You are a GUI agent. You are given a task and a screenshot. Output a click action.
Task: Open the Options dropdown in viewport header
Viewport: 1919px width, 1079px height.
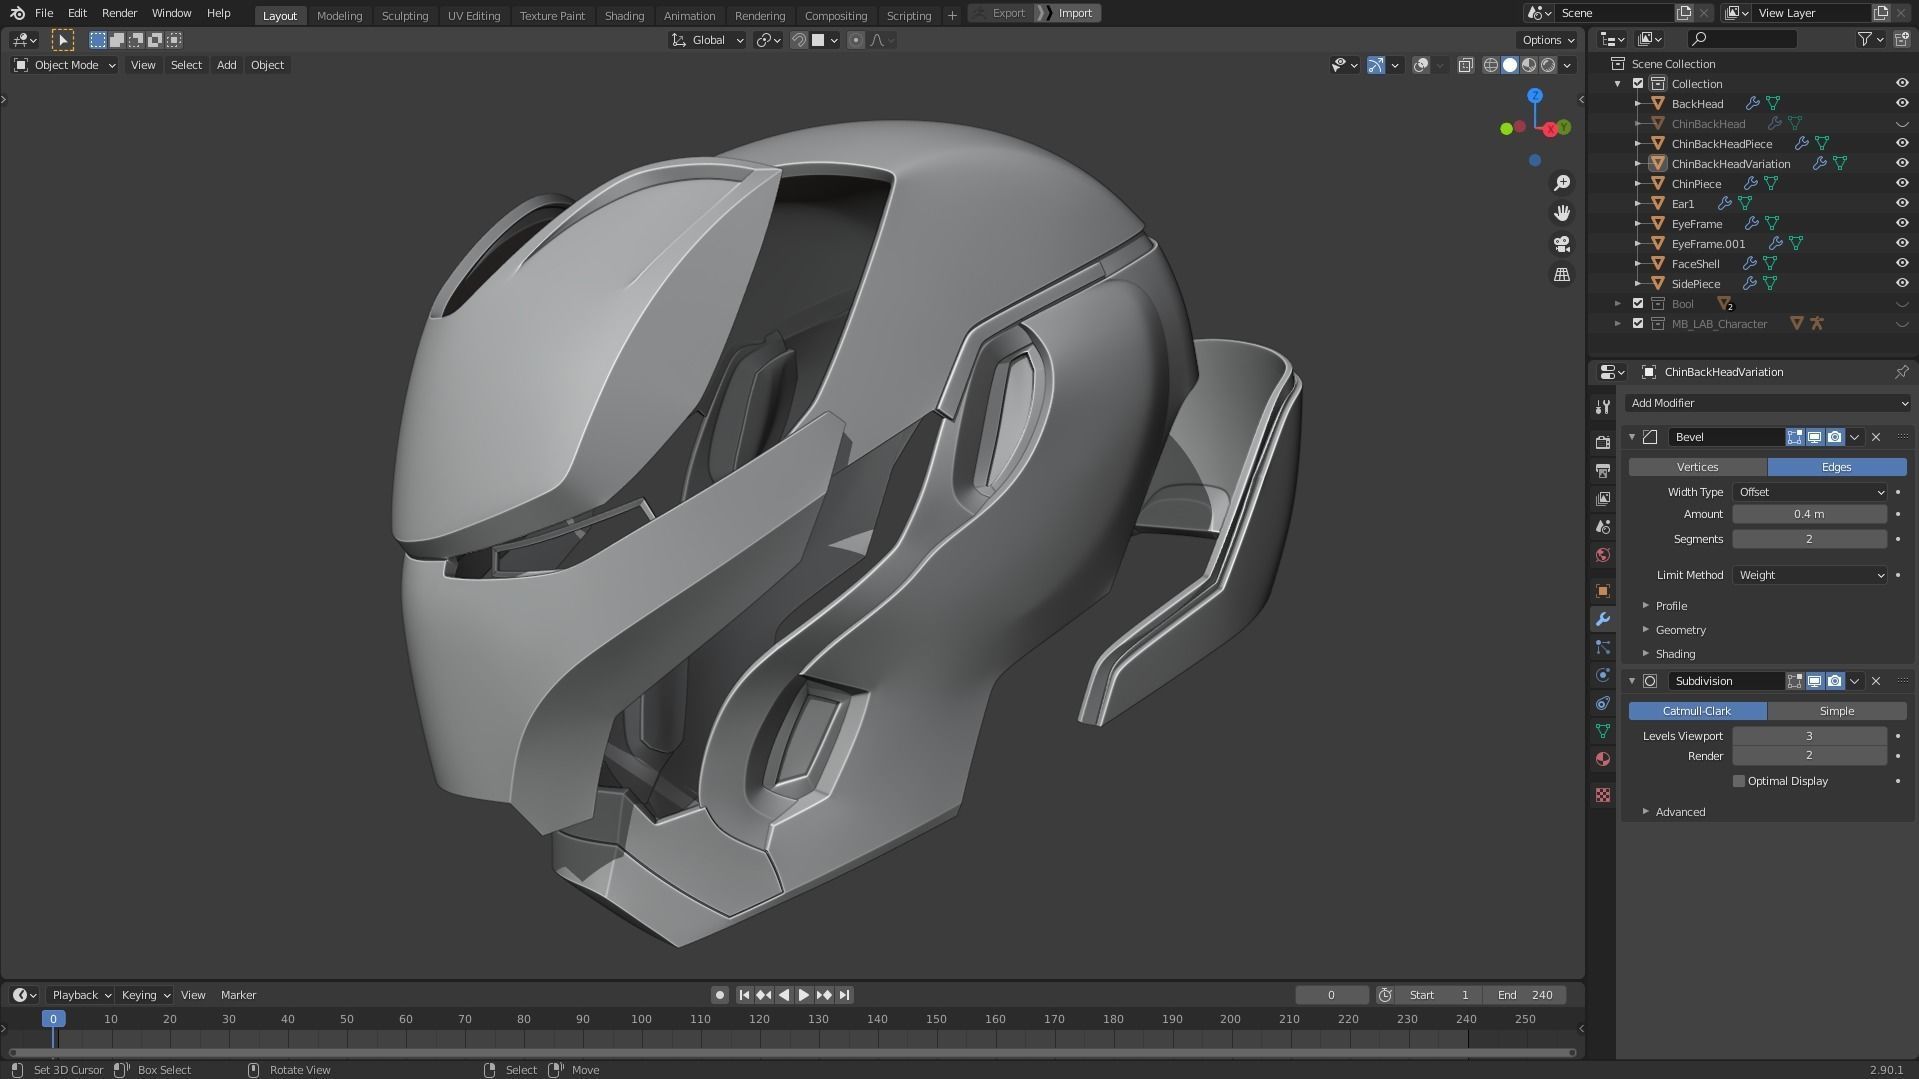(x=1547, y=40)
